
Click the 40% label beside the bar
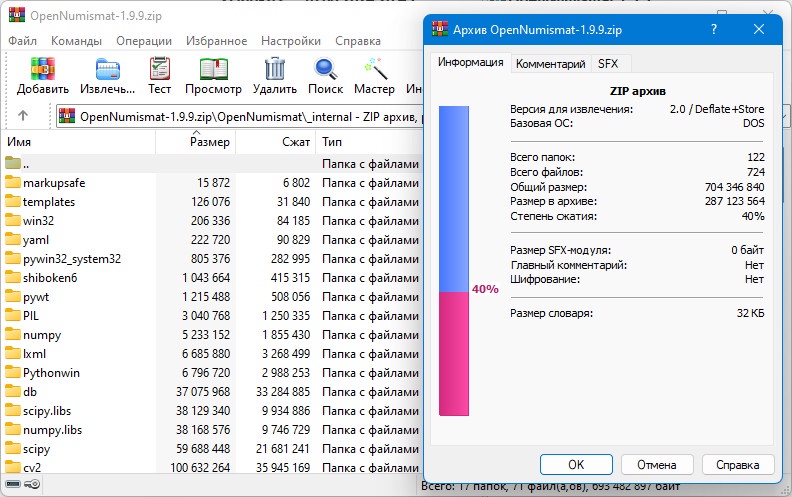tap(485, 289)
